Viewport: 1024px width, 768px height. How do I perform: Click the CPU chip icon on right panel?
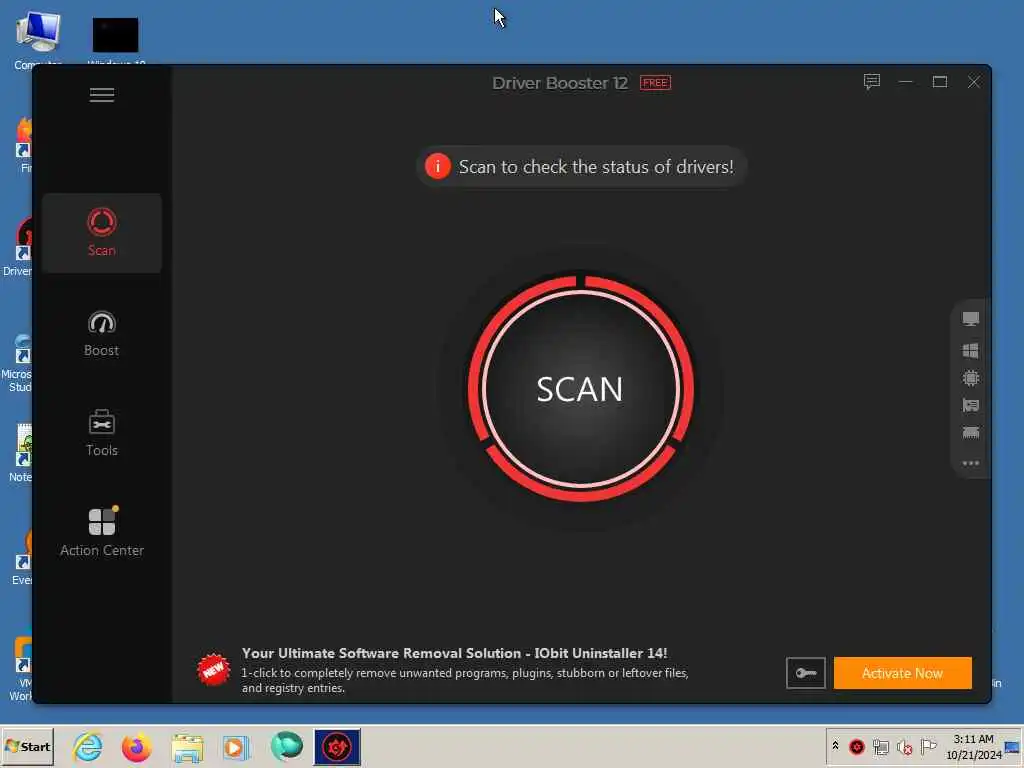pos(970,378)
